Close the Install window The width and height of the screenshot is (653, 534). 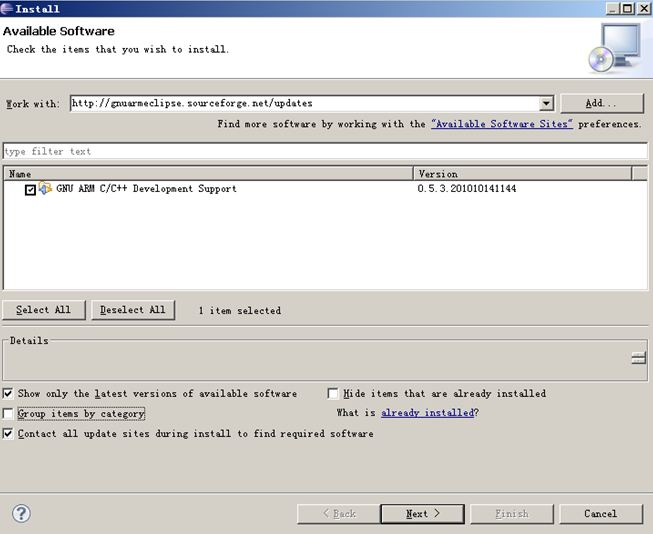(644, 8)
